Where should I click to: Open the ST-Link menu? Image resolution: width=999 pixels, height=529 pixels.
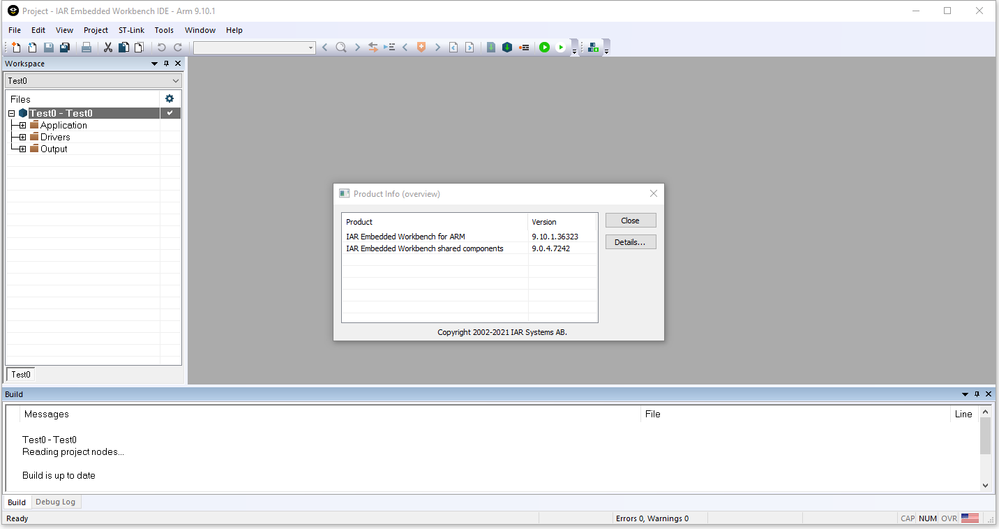(x=131, y=30)
